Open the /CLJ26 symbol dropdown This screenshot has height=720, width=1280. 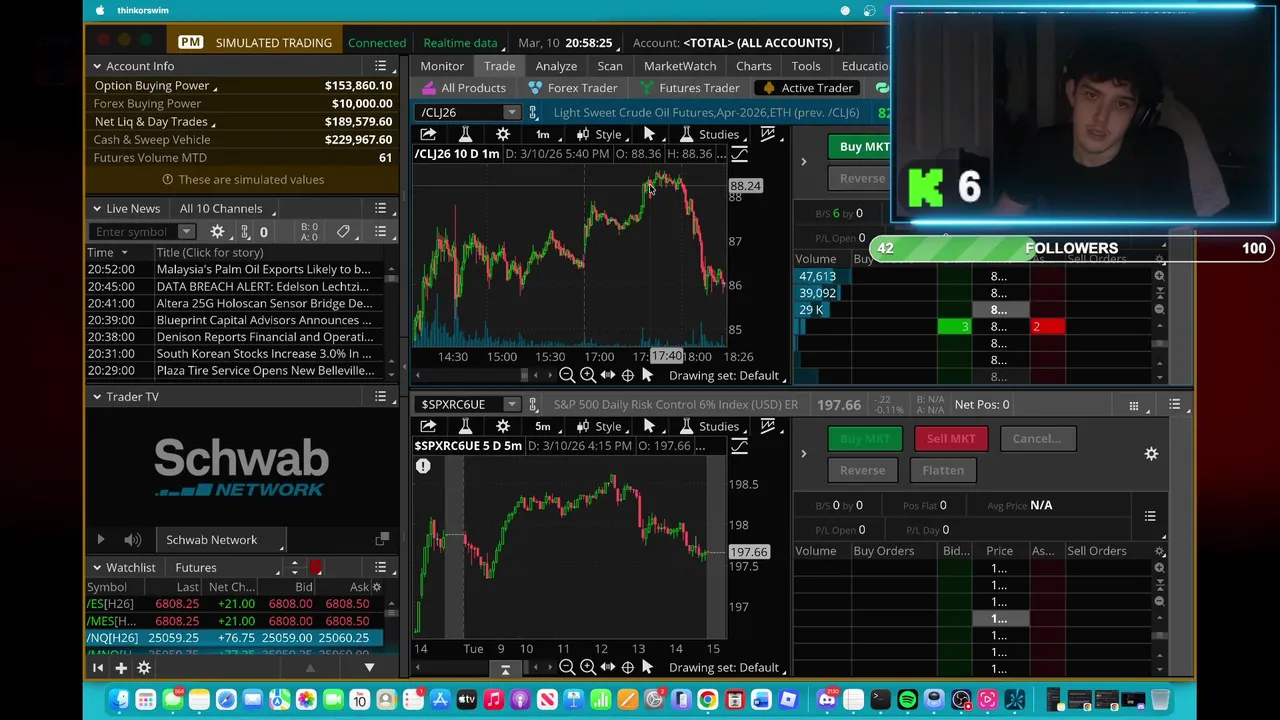pos(511,113)
